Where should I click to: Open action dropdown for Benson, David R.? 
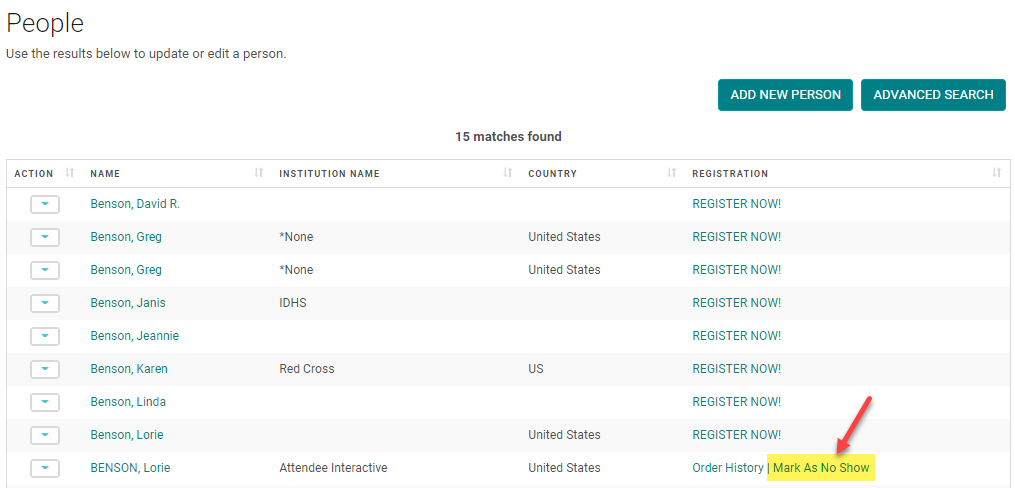point(45,204)
